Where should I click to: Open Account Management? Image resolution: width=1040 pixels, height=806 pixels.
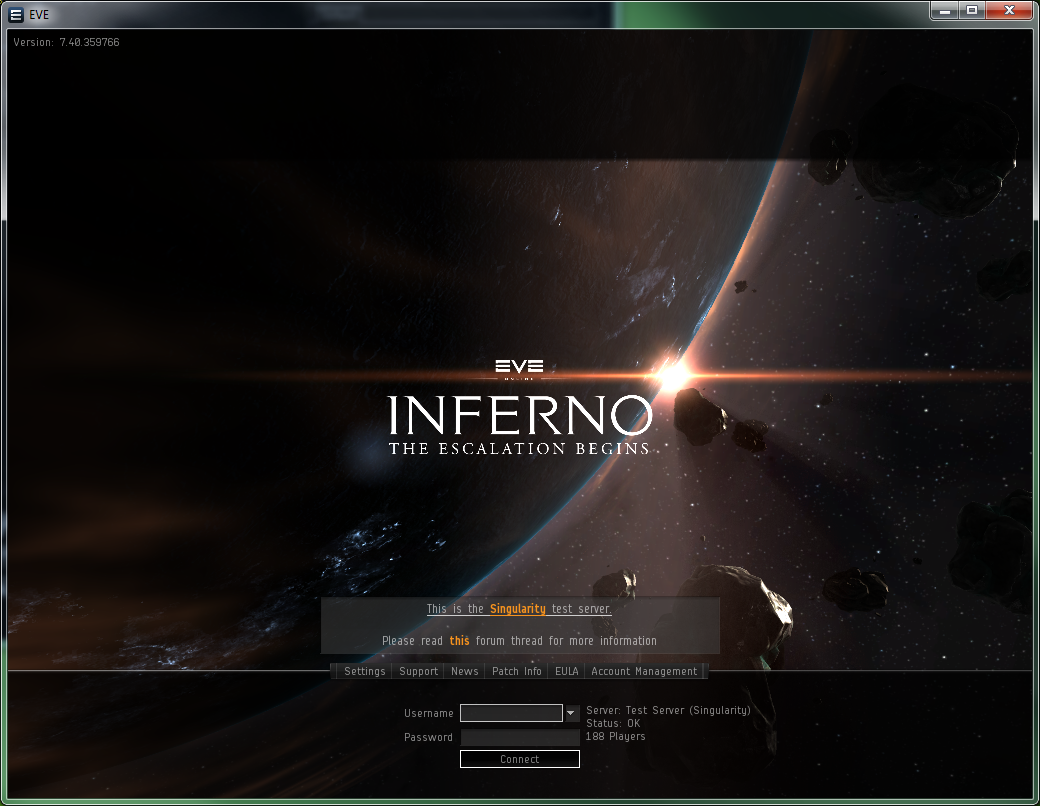[x=643, y=671]
